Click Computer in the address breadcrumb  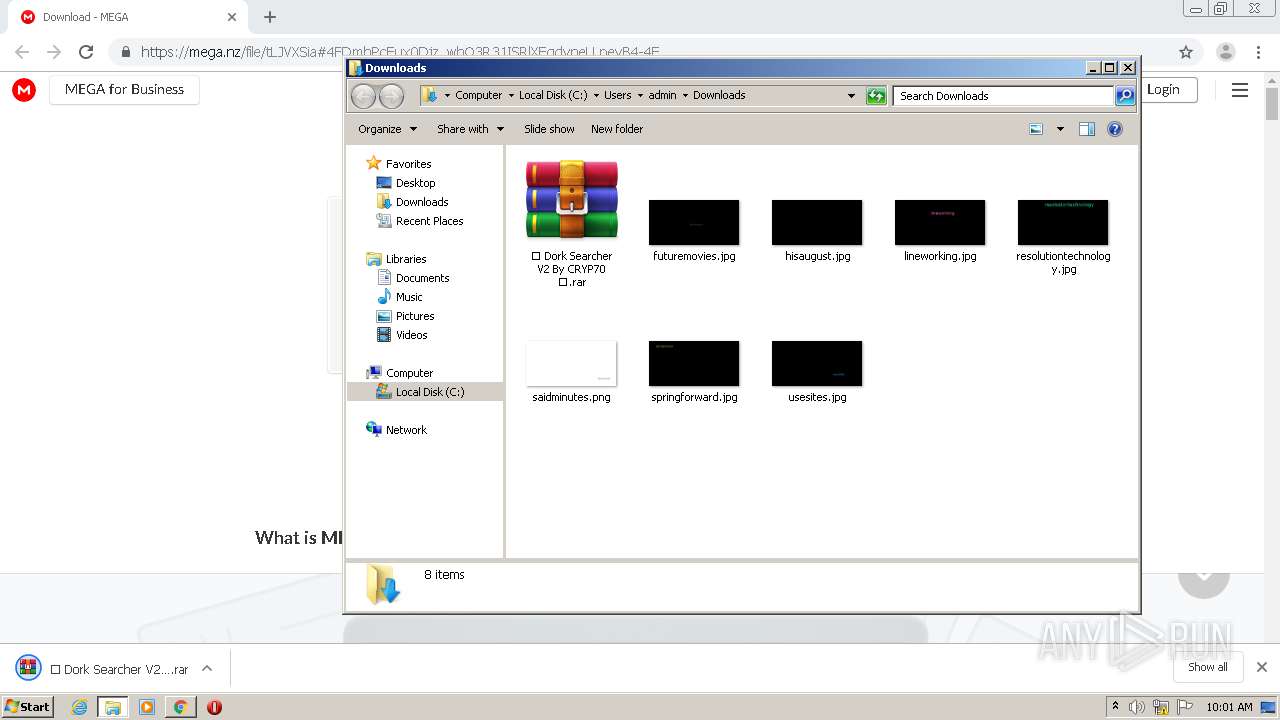click(479, 96)
